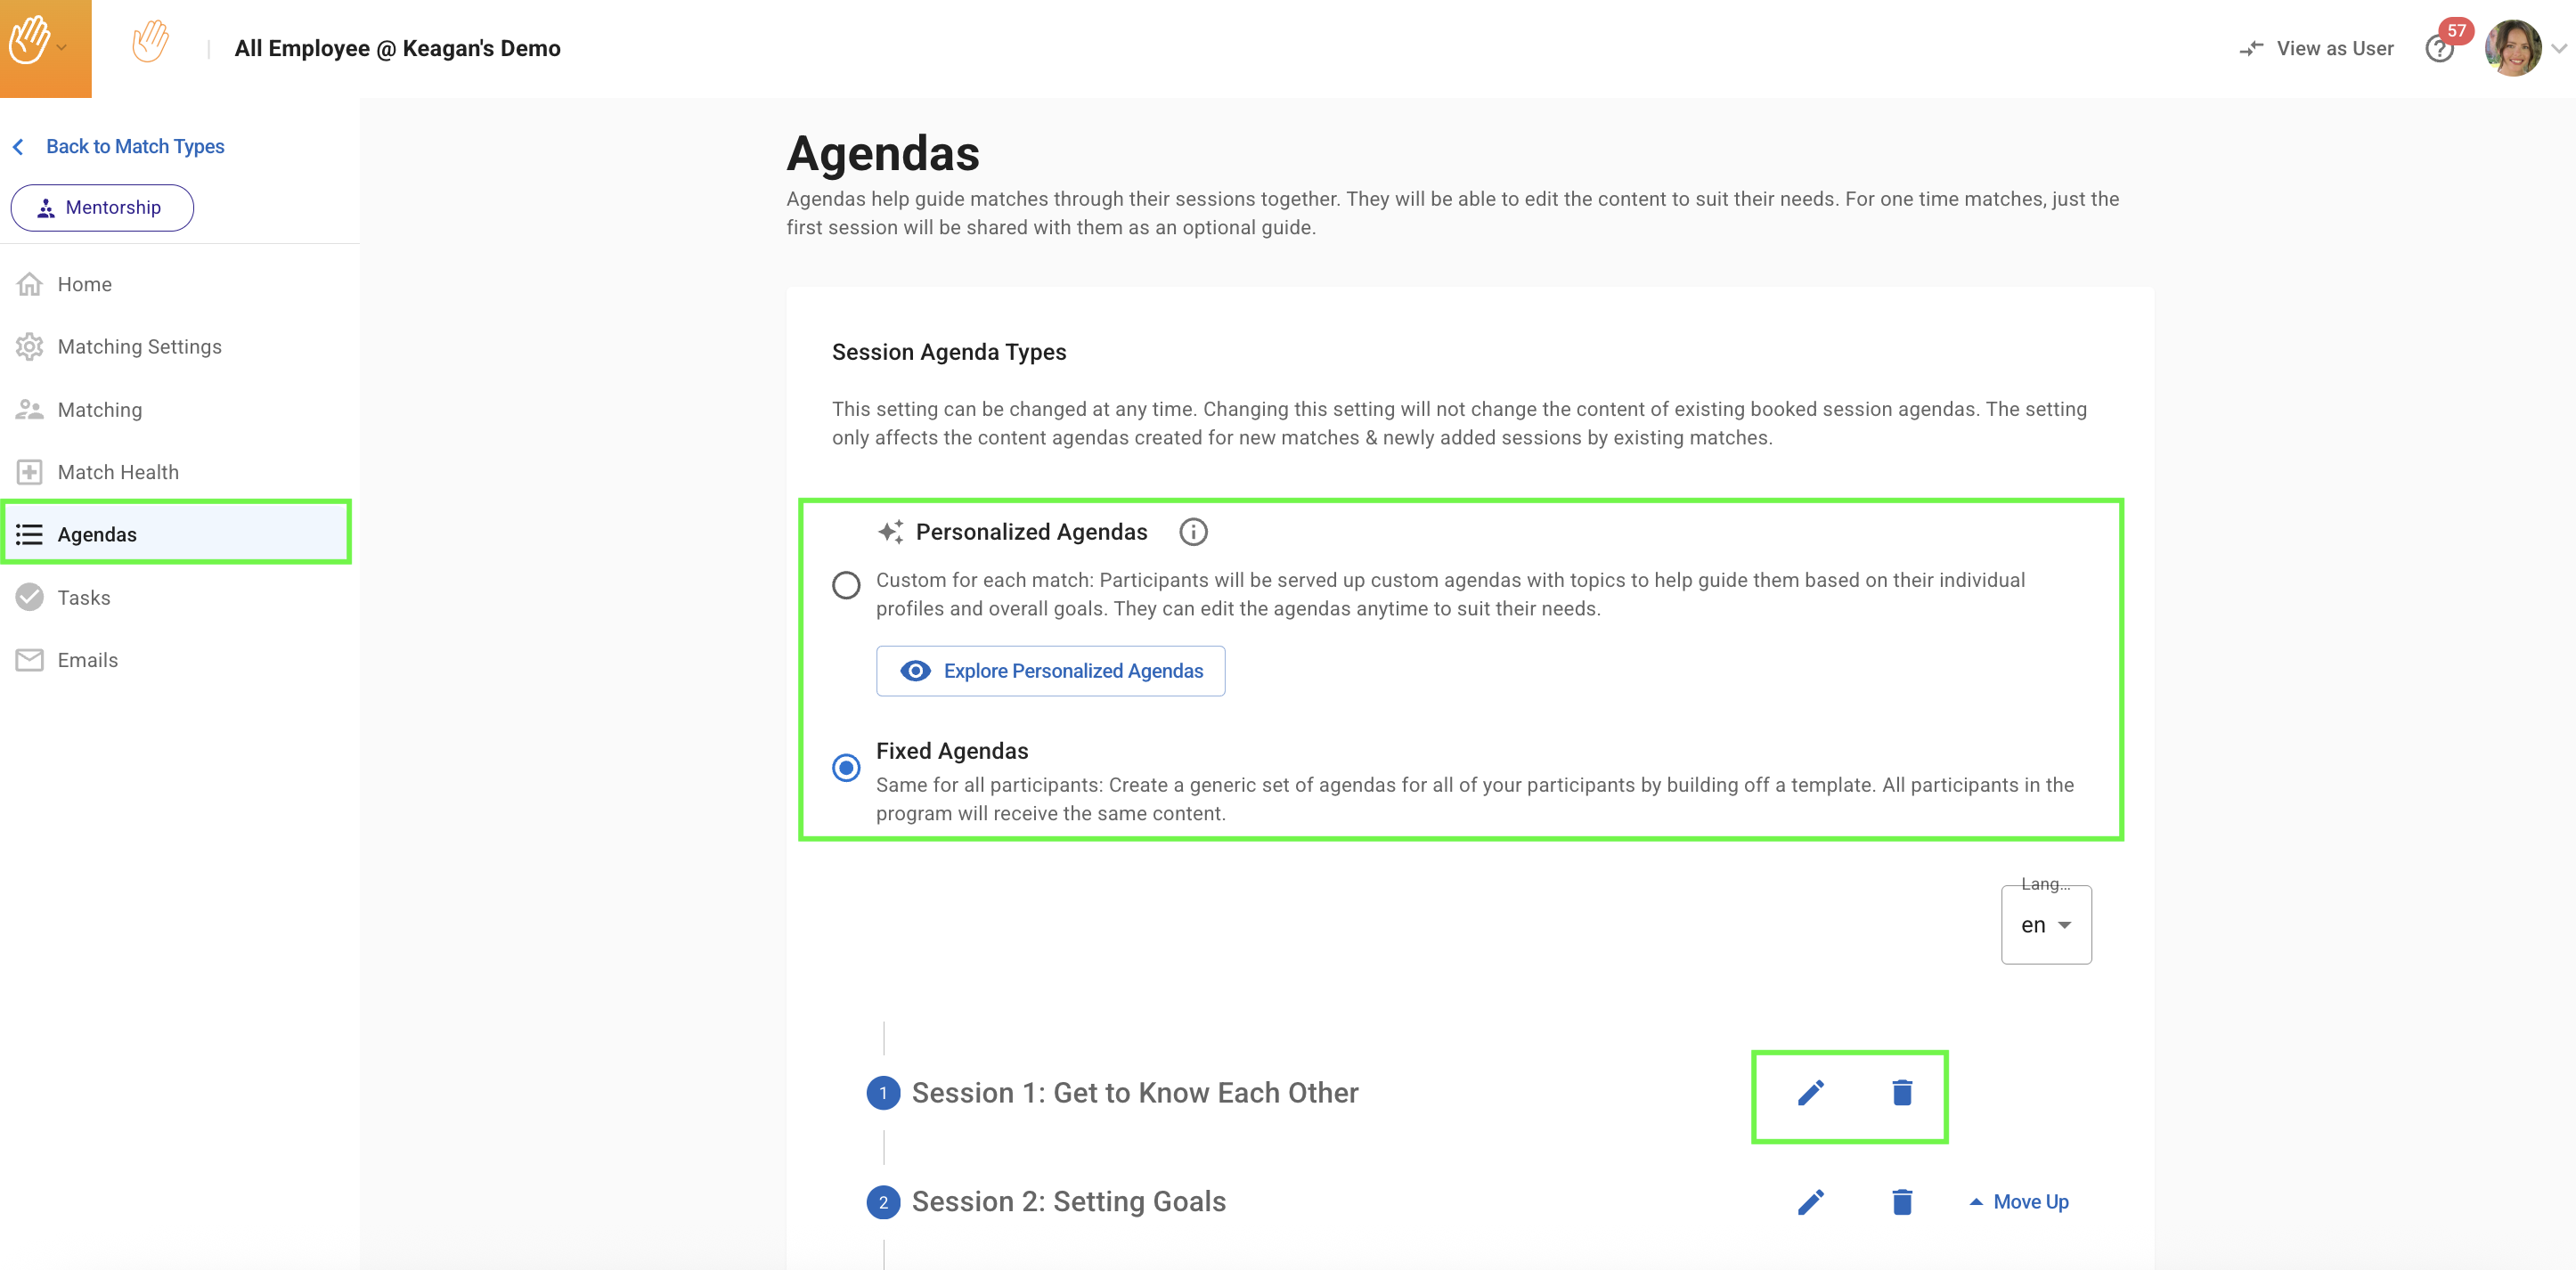This screenshot has height=1270, width=2576.
Task: Click the Personalized Agendas info icon
Action: click(x=1192, y=532)
